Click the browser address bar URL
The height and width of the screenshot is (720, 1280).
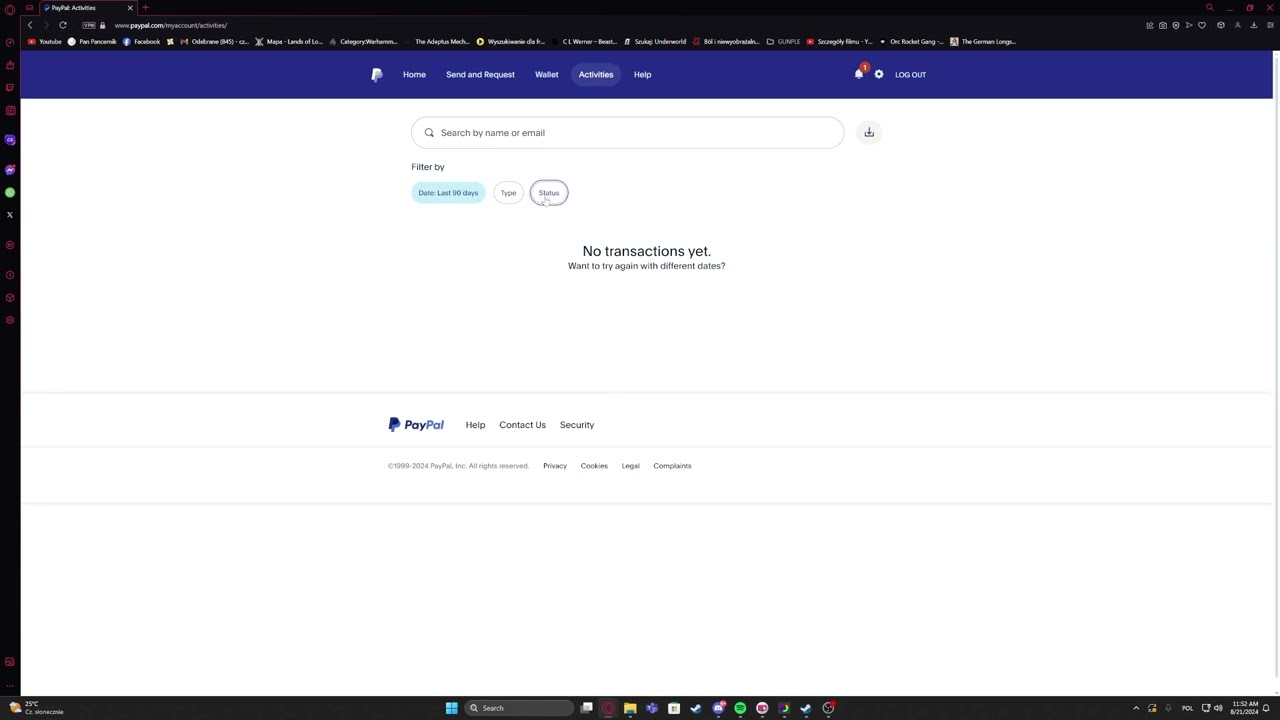(170, 25)
